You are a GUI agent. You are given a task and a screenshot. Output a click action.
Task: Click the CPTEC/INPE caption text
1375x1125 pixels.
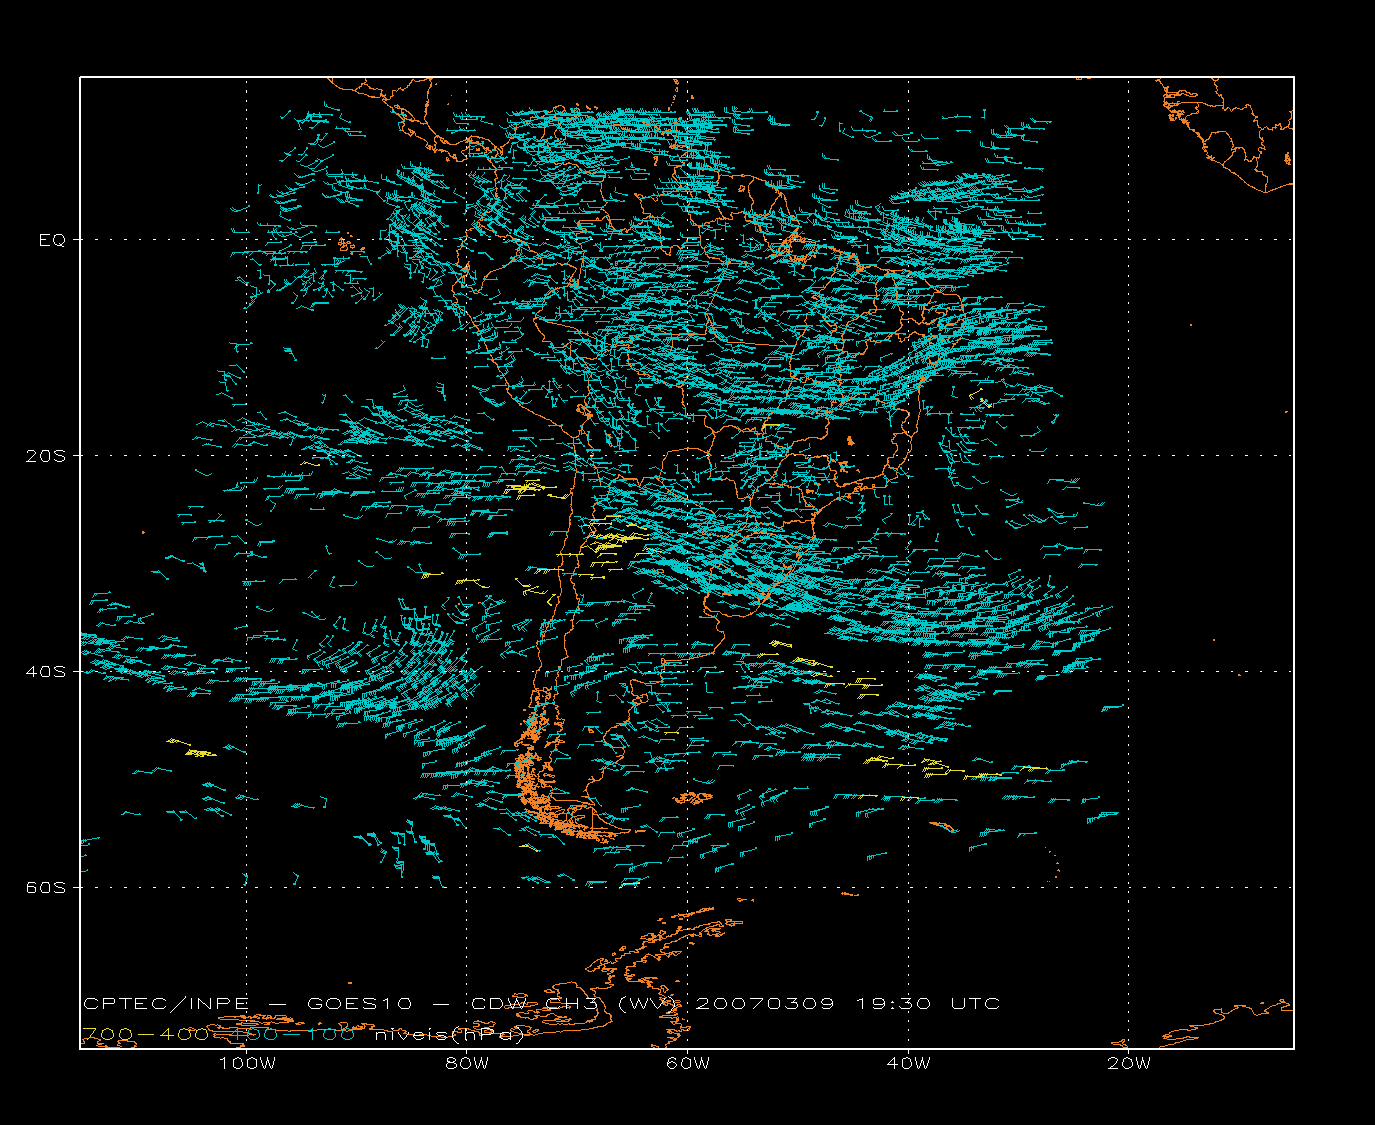(x=166, y=1004)
